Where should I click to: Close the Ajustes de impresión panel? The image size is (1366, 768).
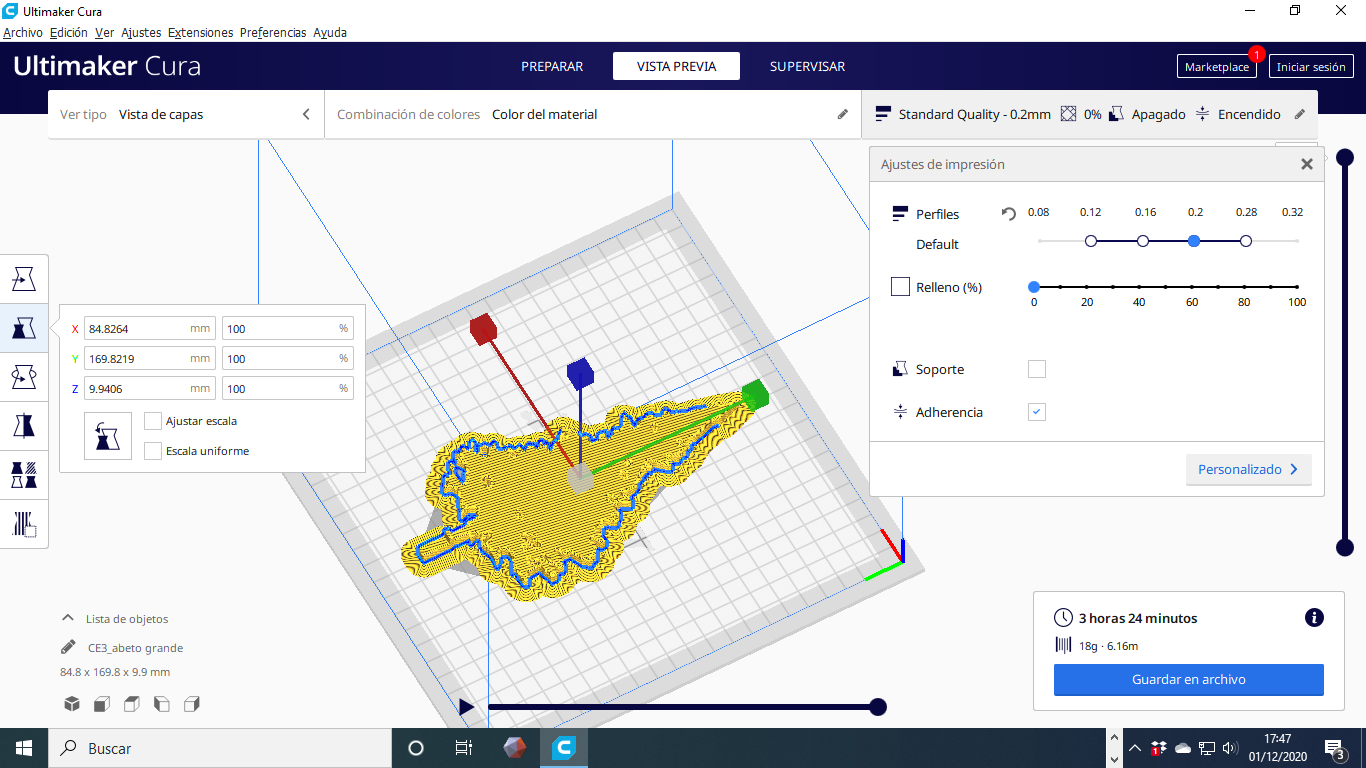tap(1307, 164)
